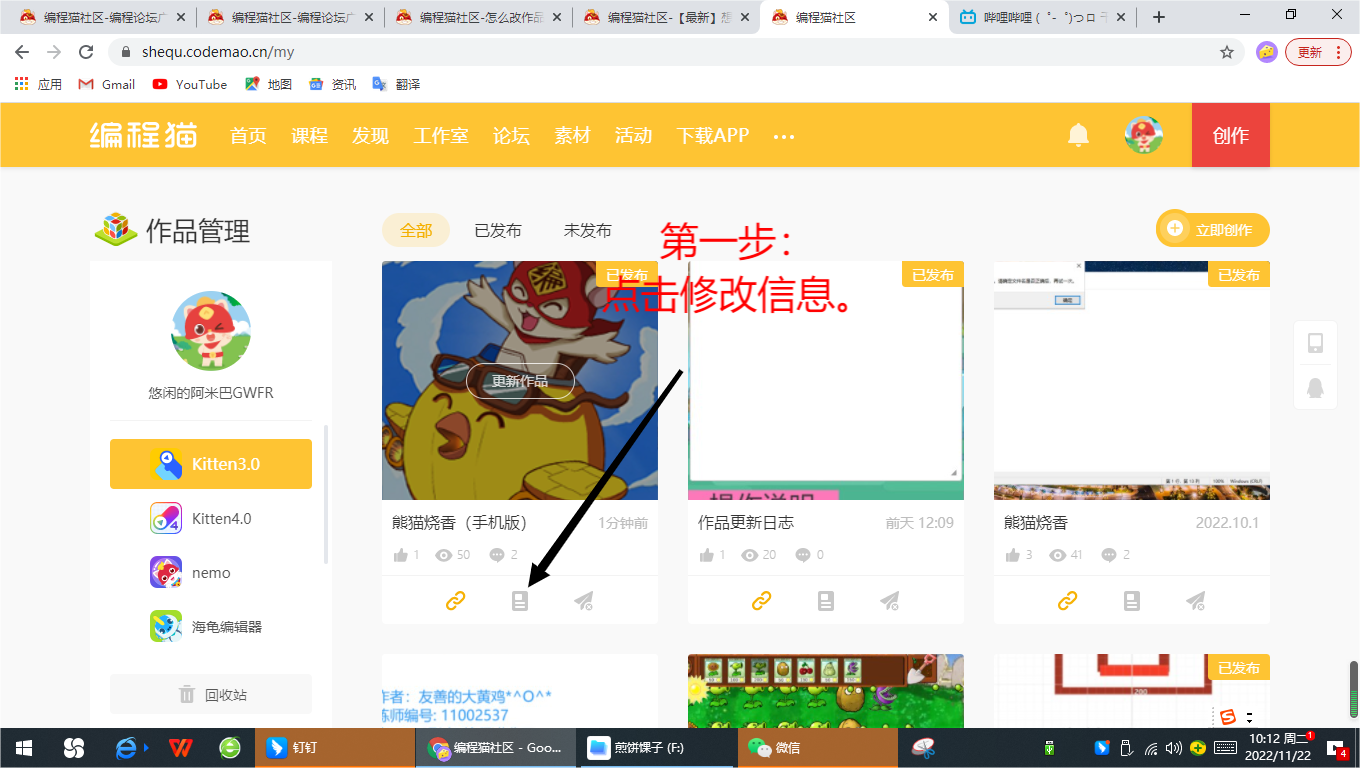Click the 编程猫 logo

[143, 135]
